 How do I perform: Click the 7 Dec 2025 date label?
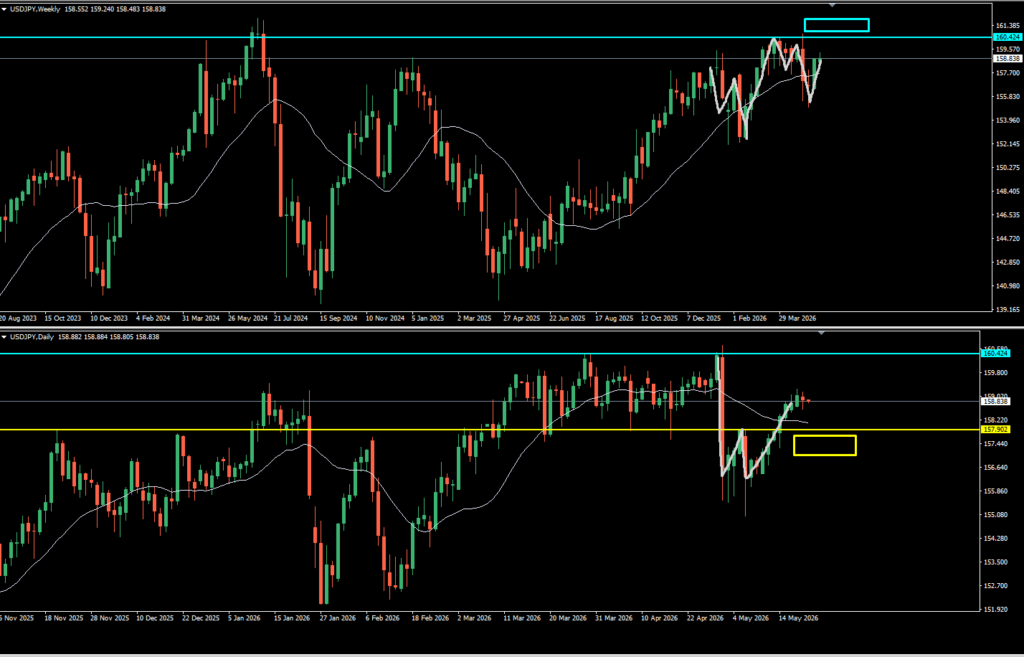[704, 319]
